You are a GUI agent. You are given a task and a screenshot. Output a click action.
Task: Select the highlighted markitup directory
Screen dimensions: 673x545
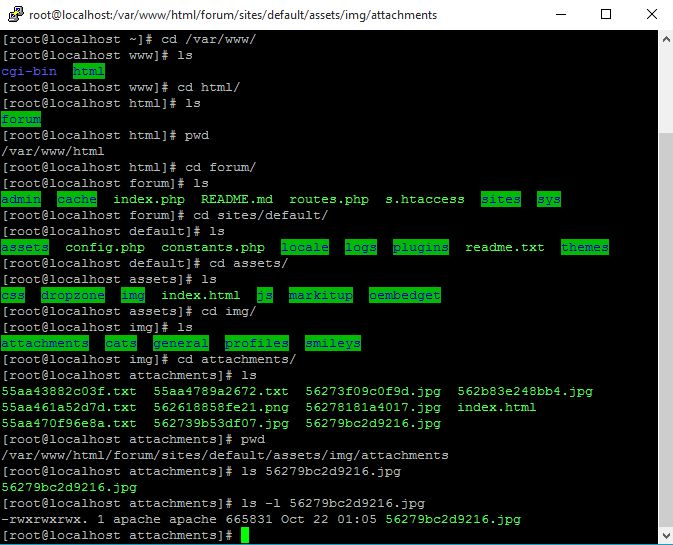[321, 295]
